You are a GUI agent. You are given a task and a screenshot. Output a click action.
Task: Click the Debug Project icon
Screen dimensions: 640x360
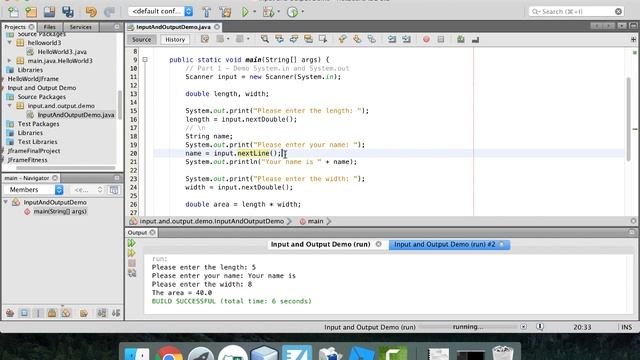tap(268, 12)
